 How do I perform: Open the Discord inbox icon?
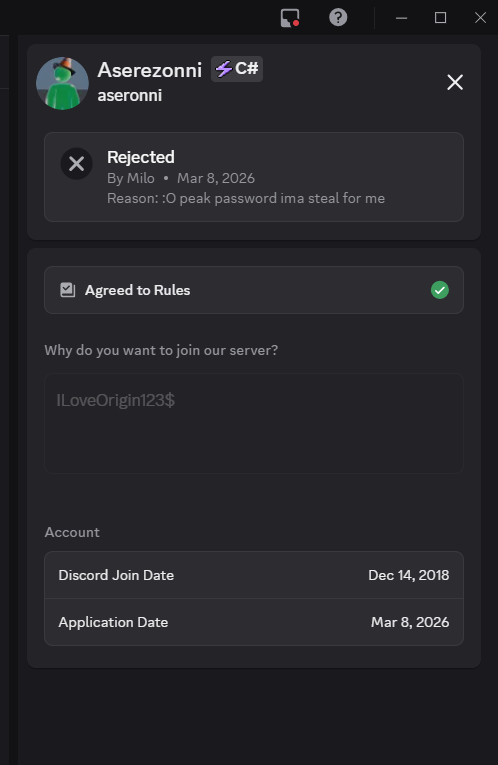290,18
